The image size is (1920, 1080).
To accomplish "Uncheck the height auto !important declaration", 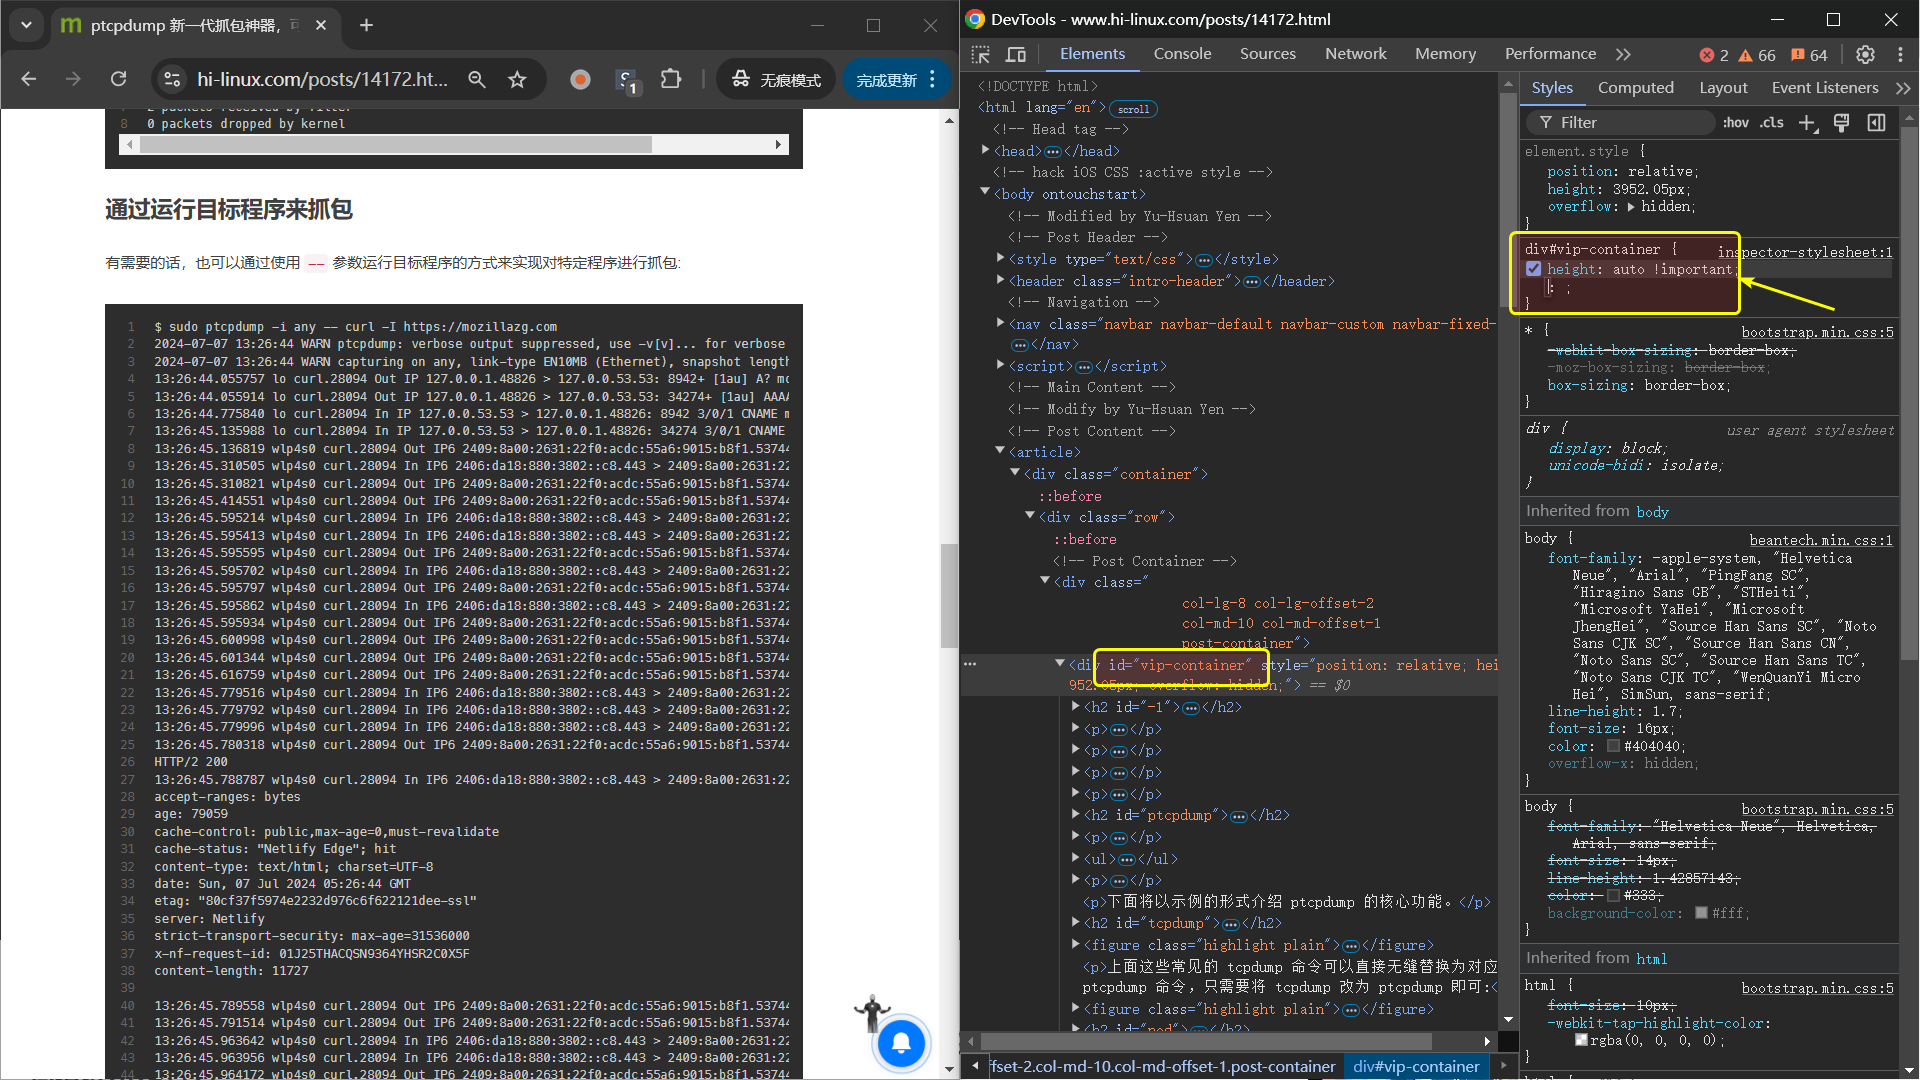I will (1534, 269).
